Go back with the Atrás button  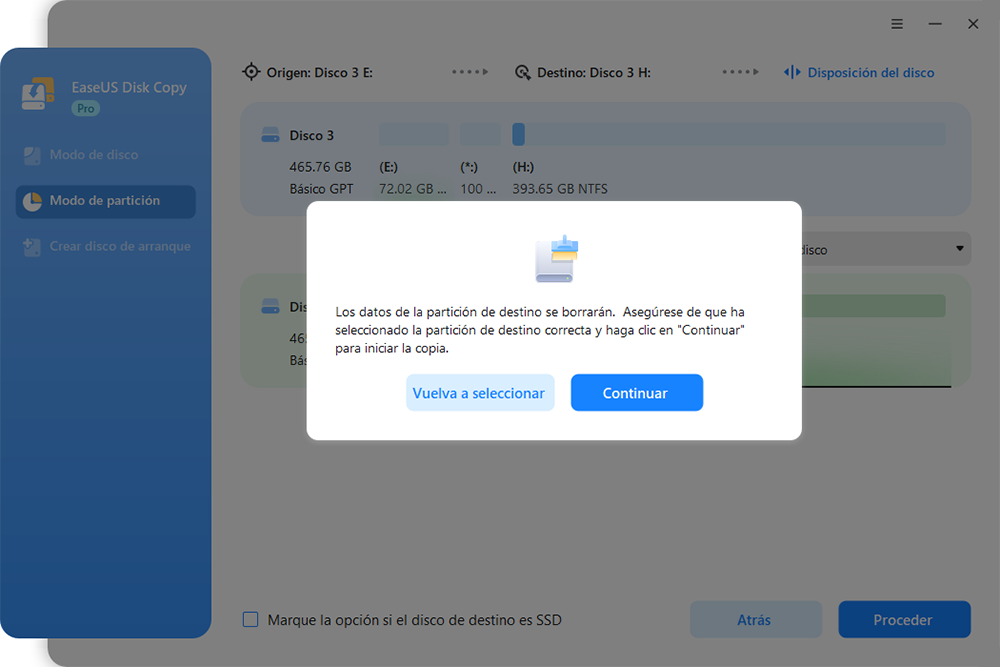pos(755,619)
